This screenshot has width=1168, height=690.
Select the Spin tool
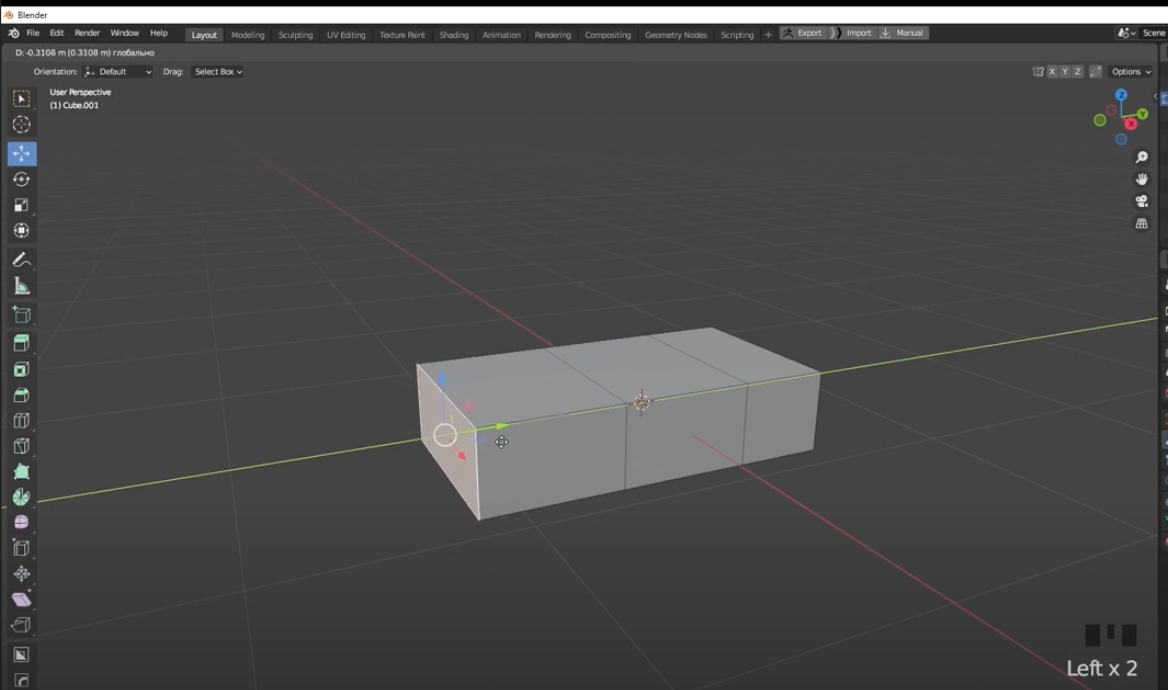[21, 497]
